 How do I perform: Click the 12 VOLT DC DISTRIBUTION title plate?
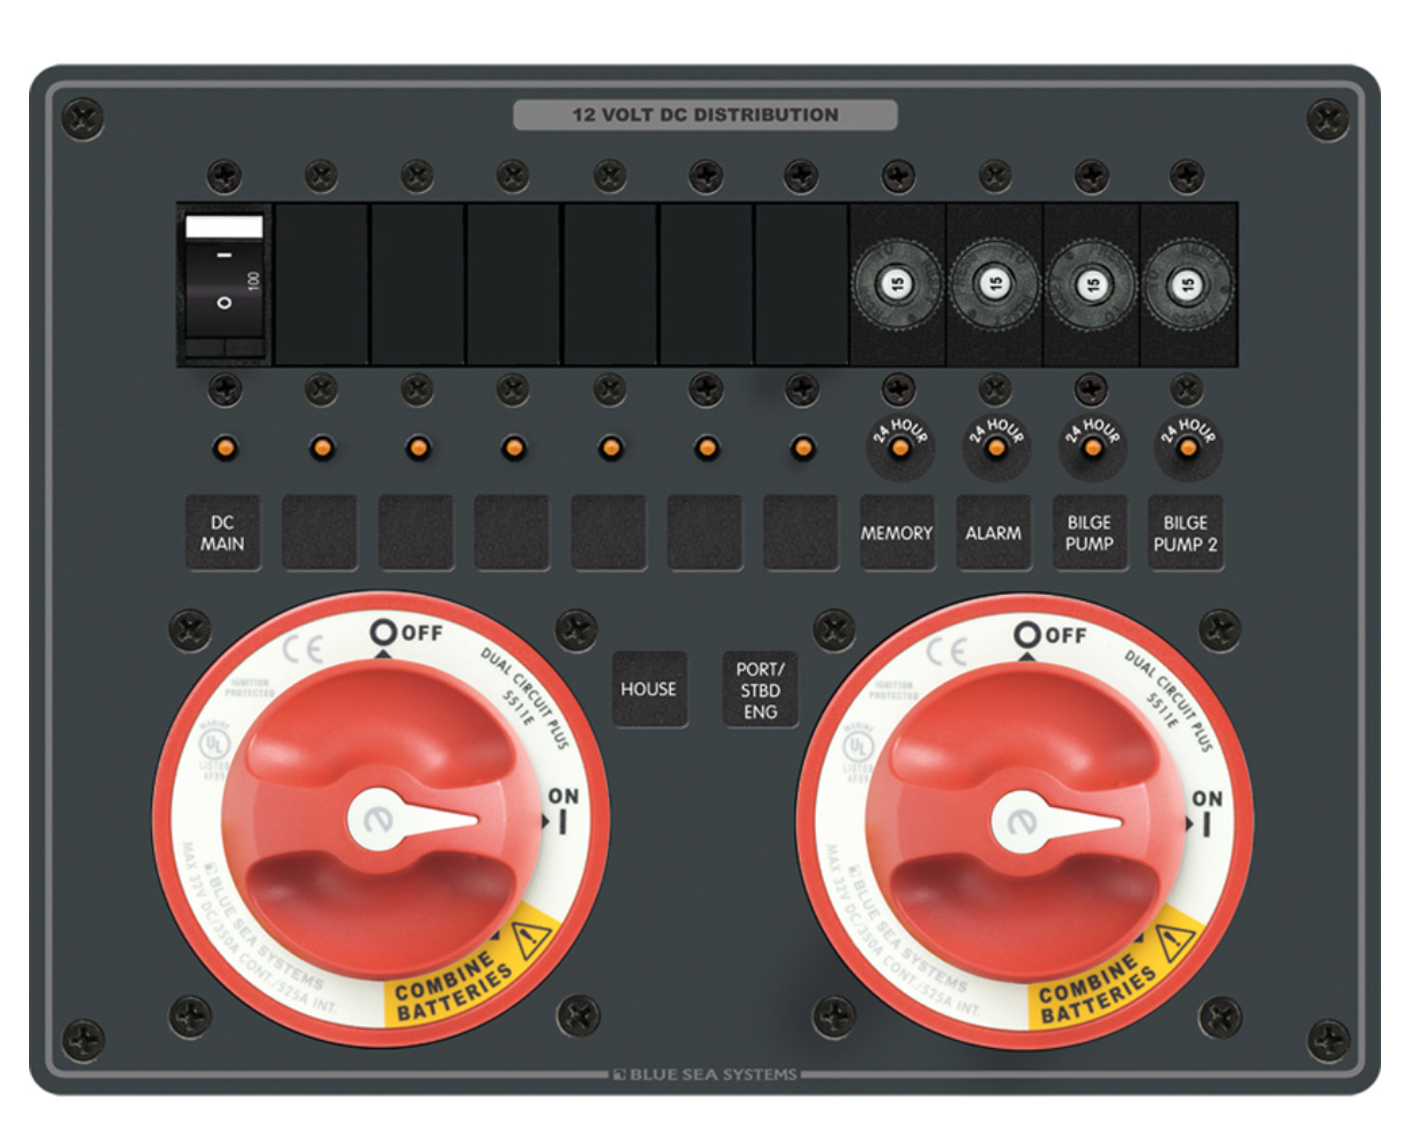(705, 115)
